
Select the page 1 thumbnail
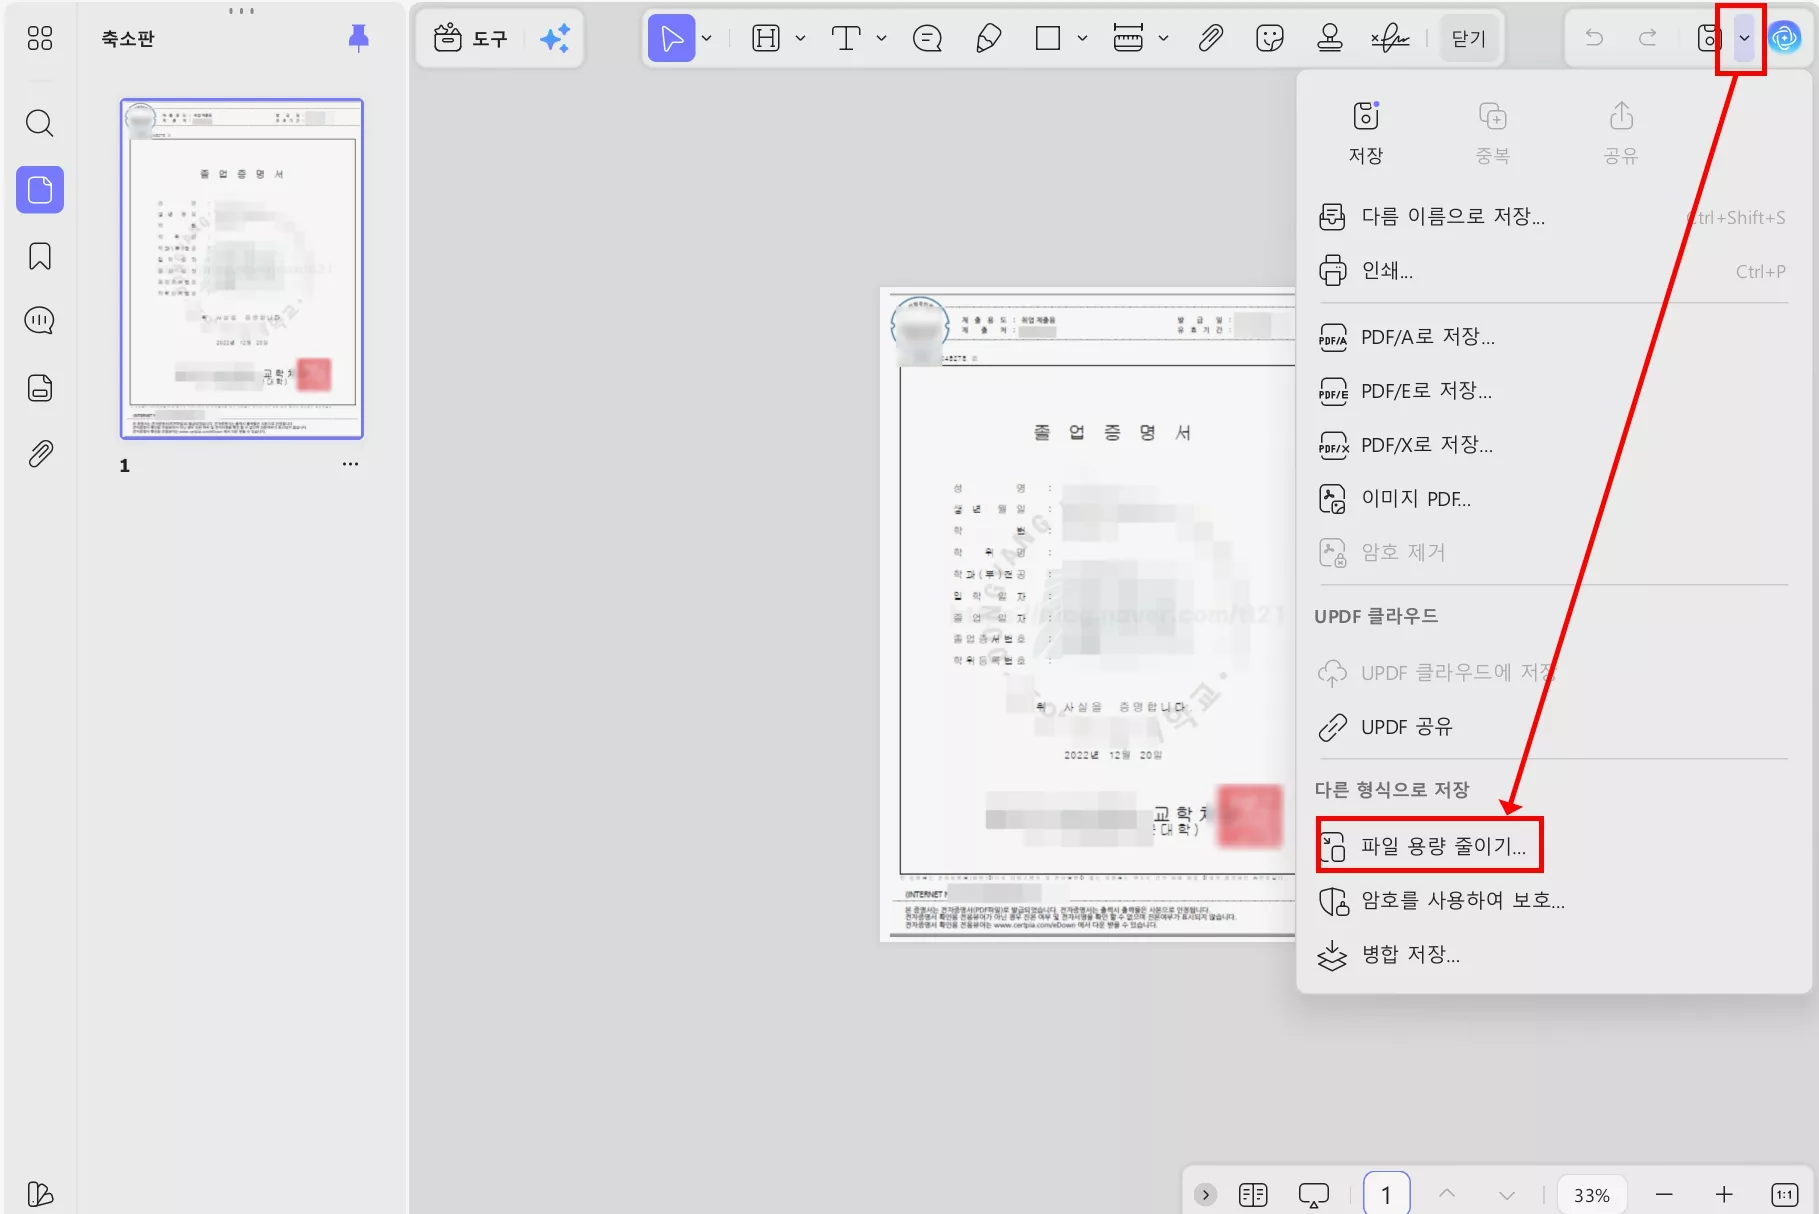pyautogui.click(x=241, y=268)
